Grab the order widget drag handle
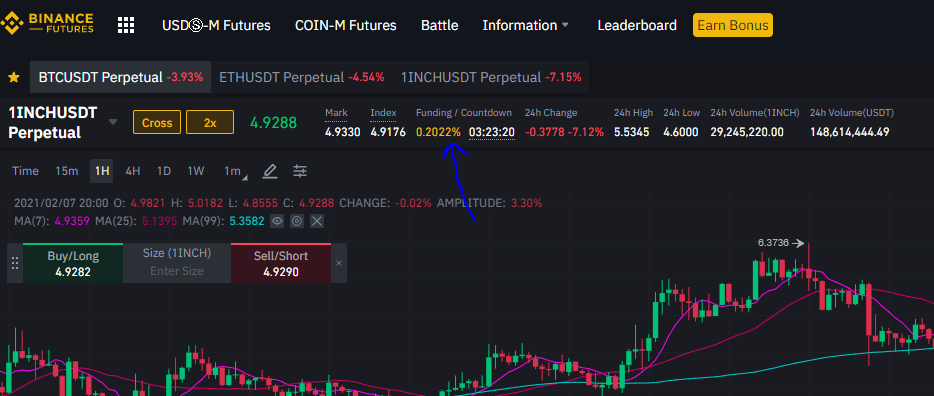 coord(15,263)
